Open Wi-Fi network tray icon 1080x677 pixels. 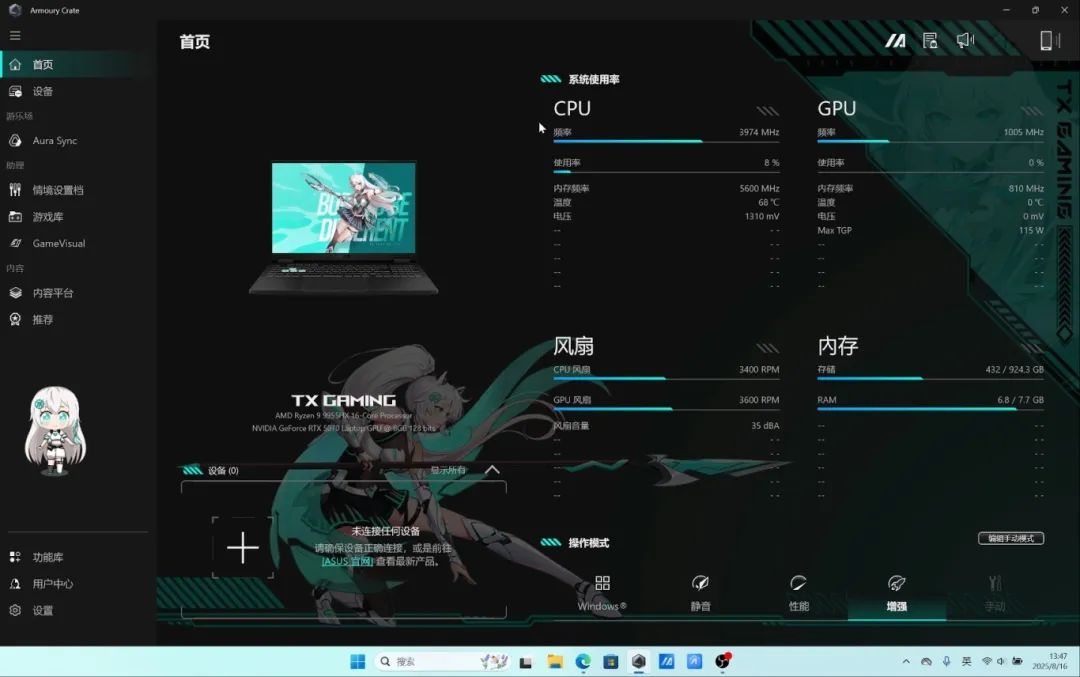pyautogui.click(x=986, y=662)
